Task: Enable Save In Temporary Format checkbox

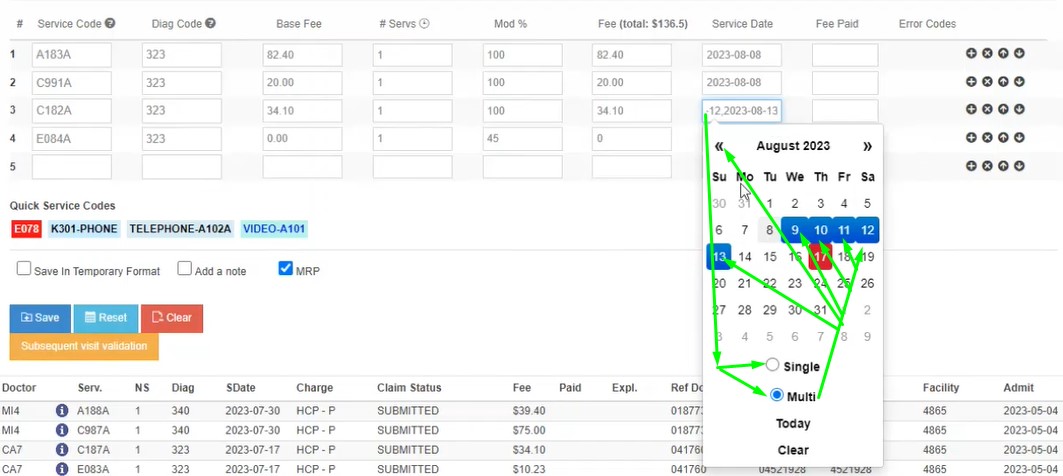Action: pos(24,269)
